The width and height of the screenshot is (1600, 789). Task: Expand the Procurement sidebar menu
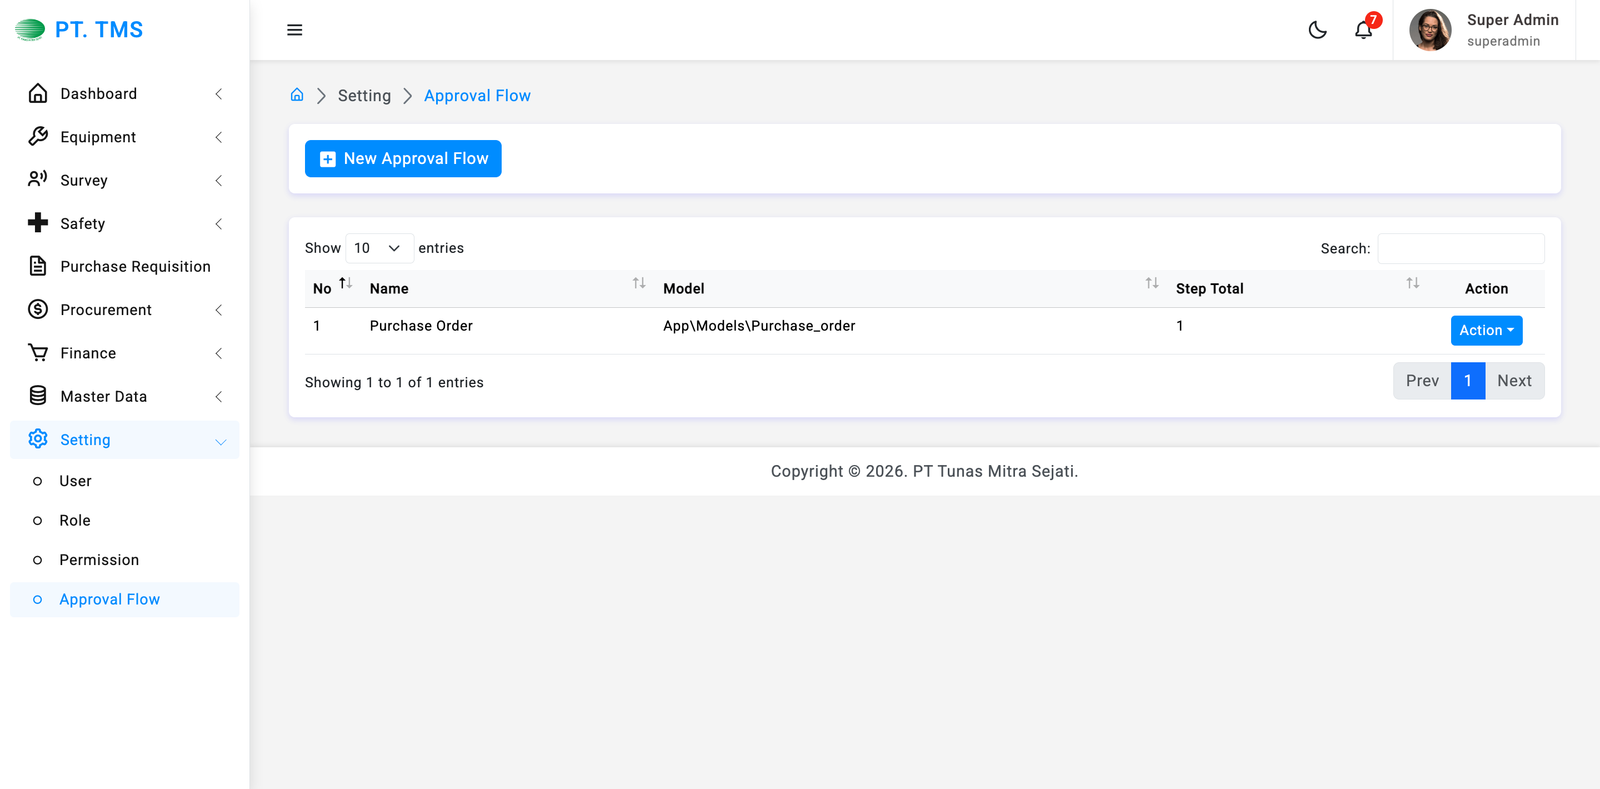125,310
